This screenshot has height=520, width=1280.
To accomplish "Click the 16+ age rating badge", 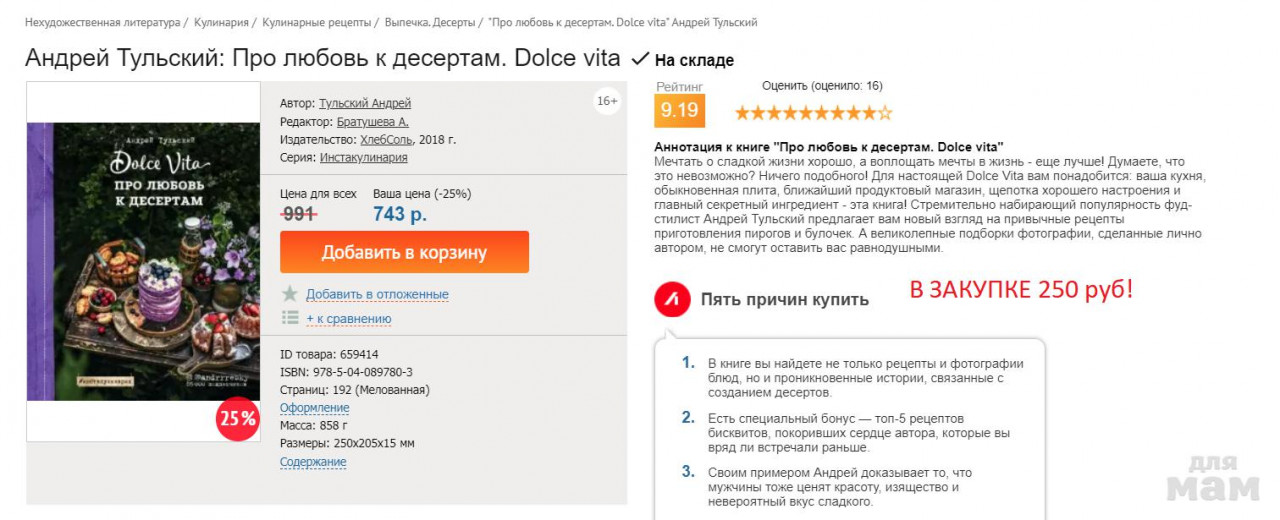I will click(607, 101).
